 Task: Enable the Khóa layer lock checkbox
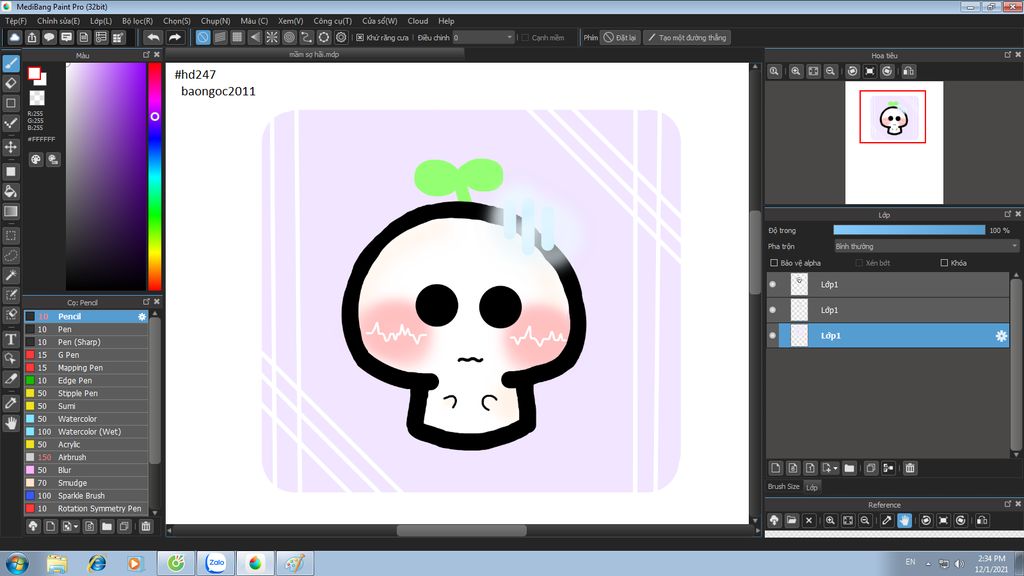click(x=944, y=263)
